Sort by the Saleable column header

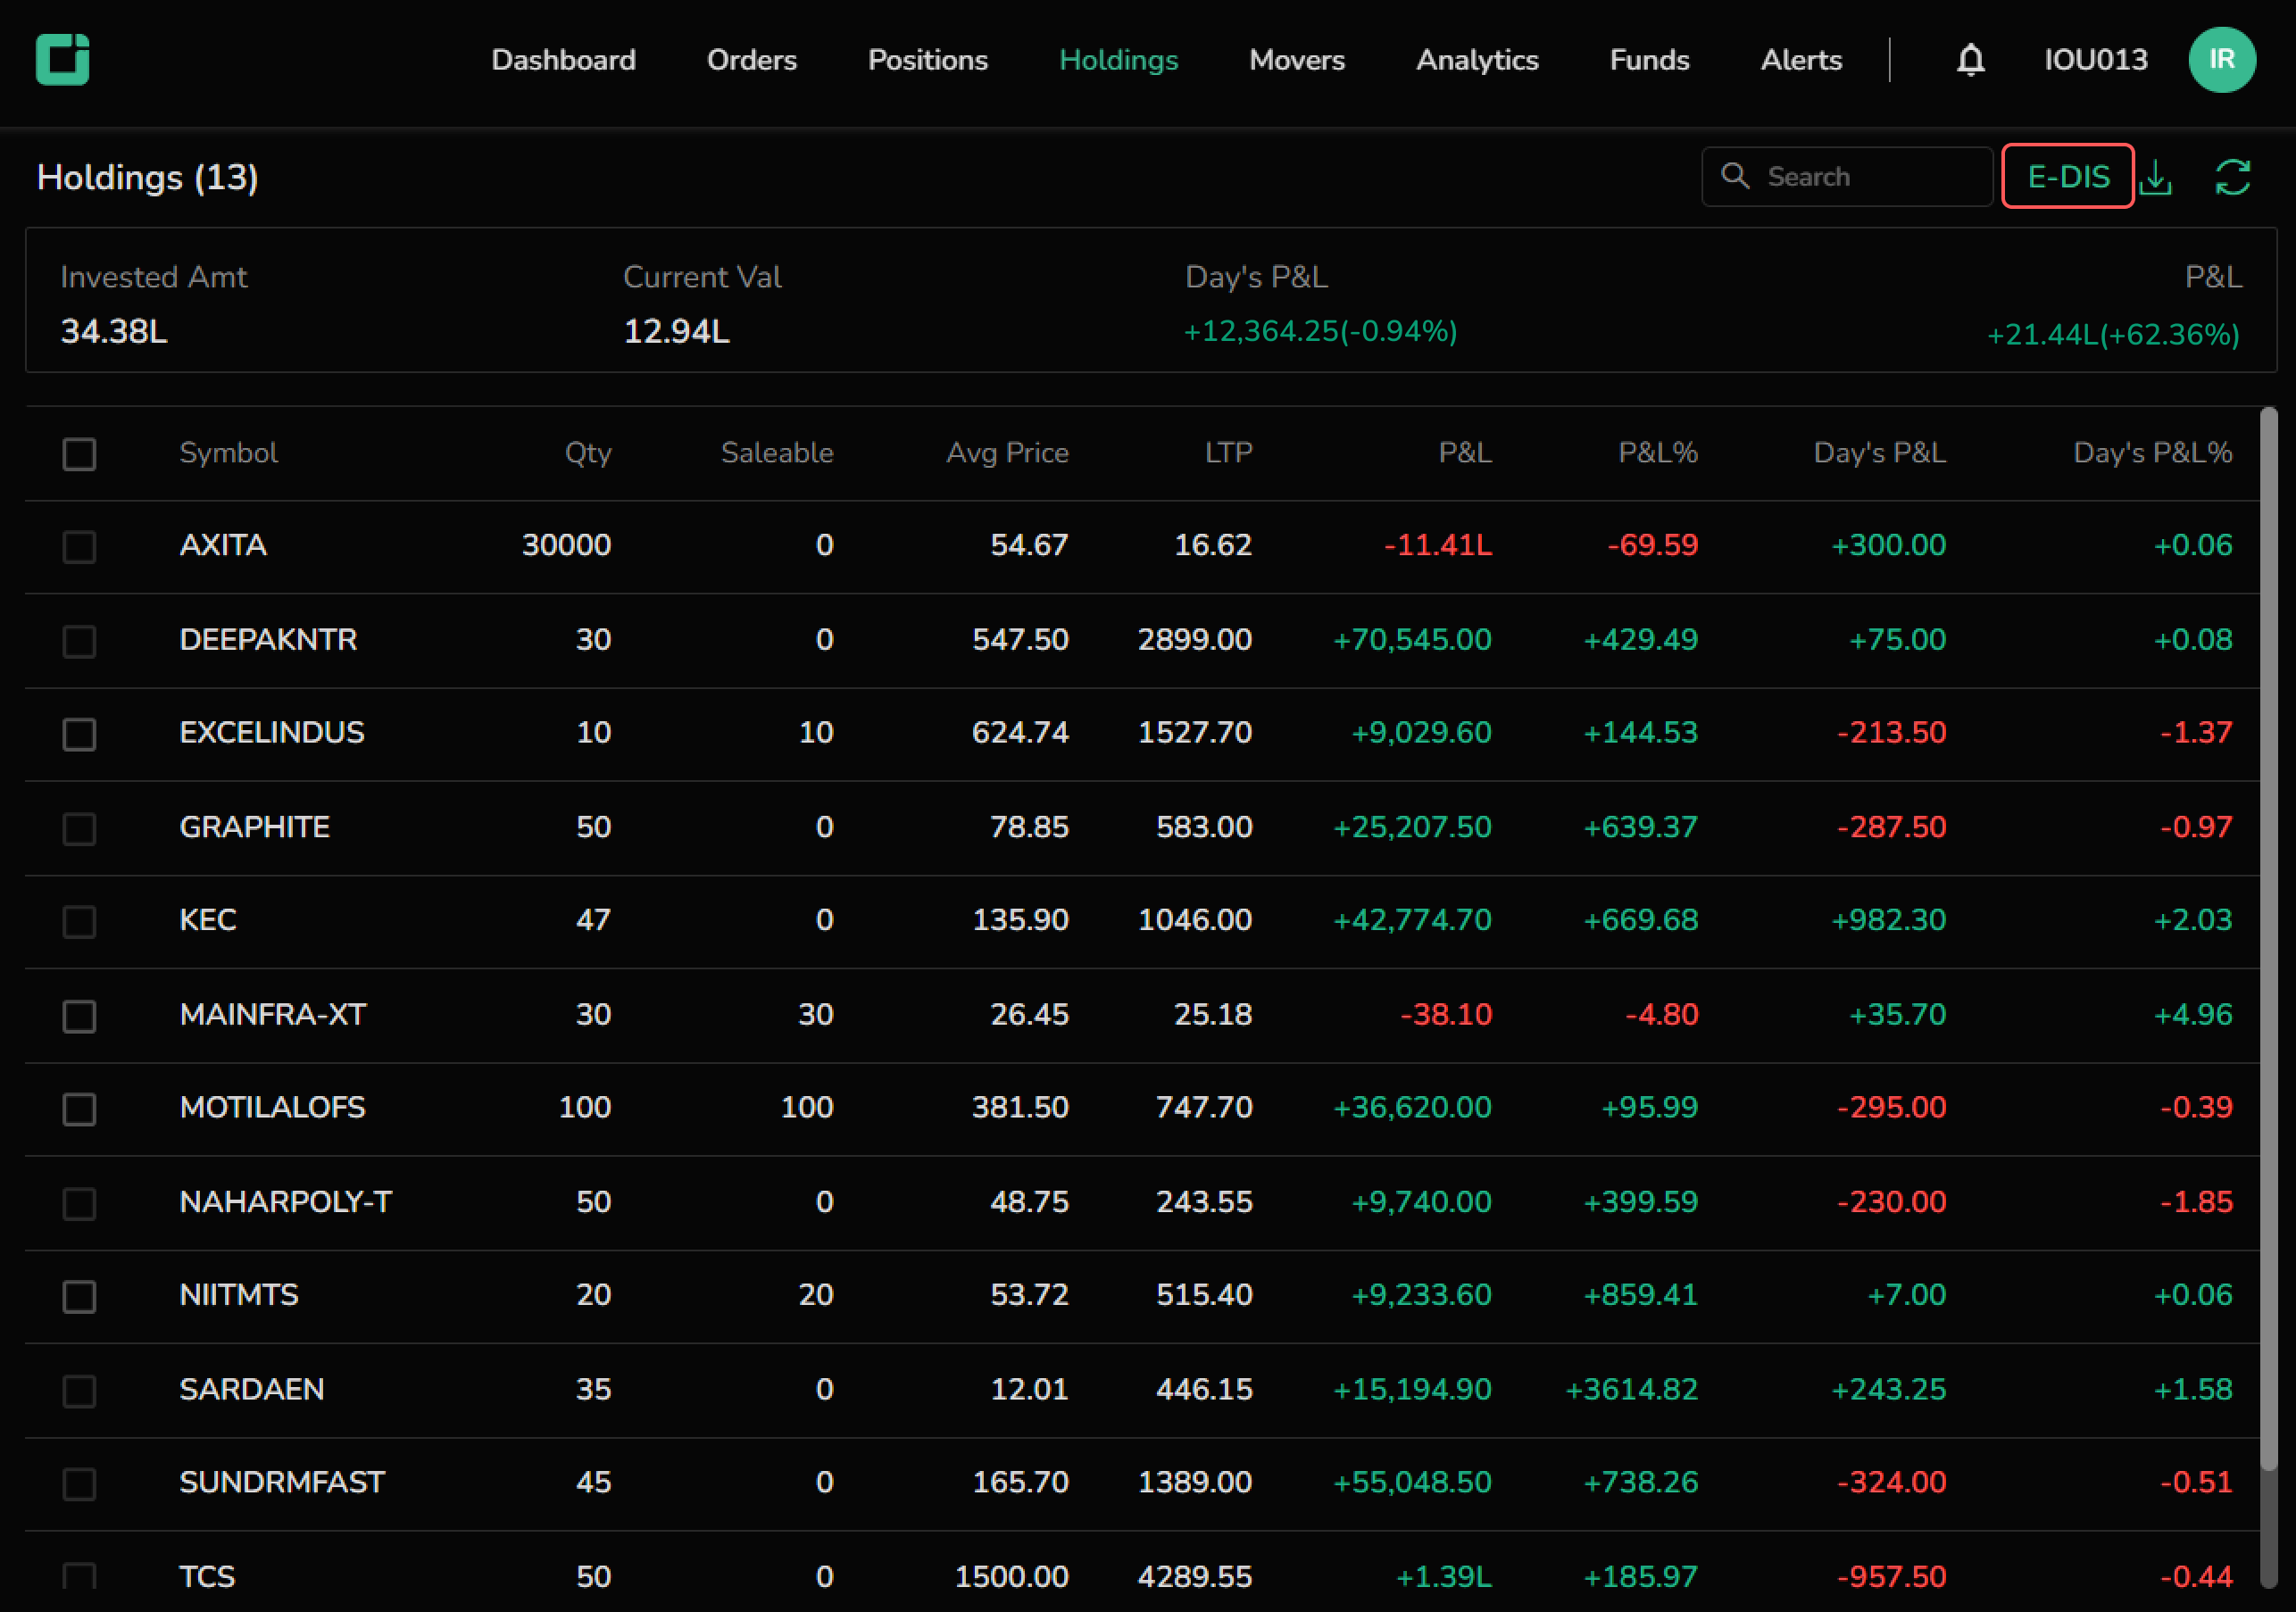[777, 453]
